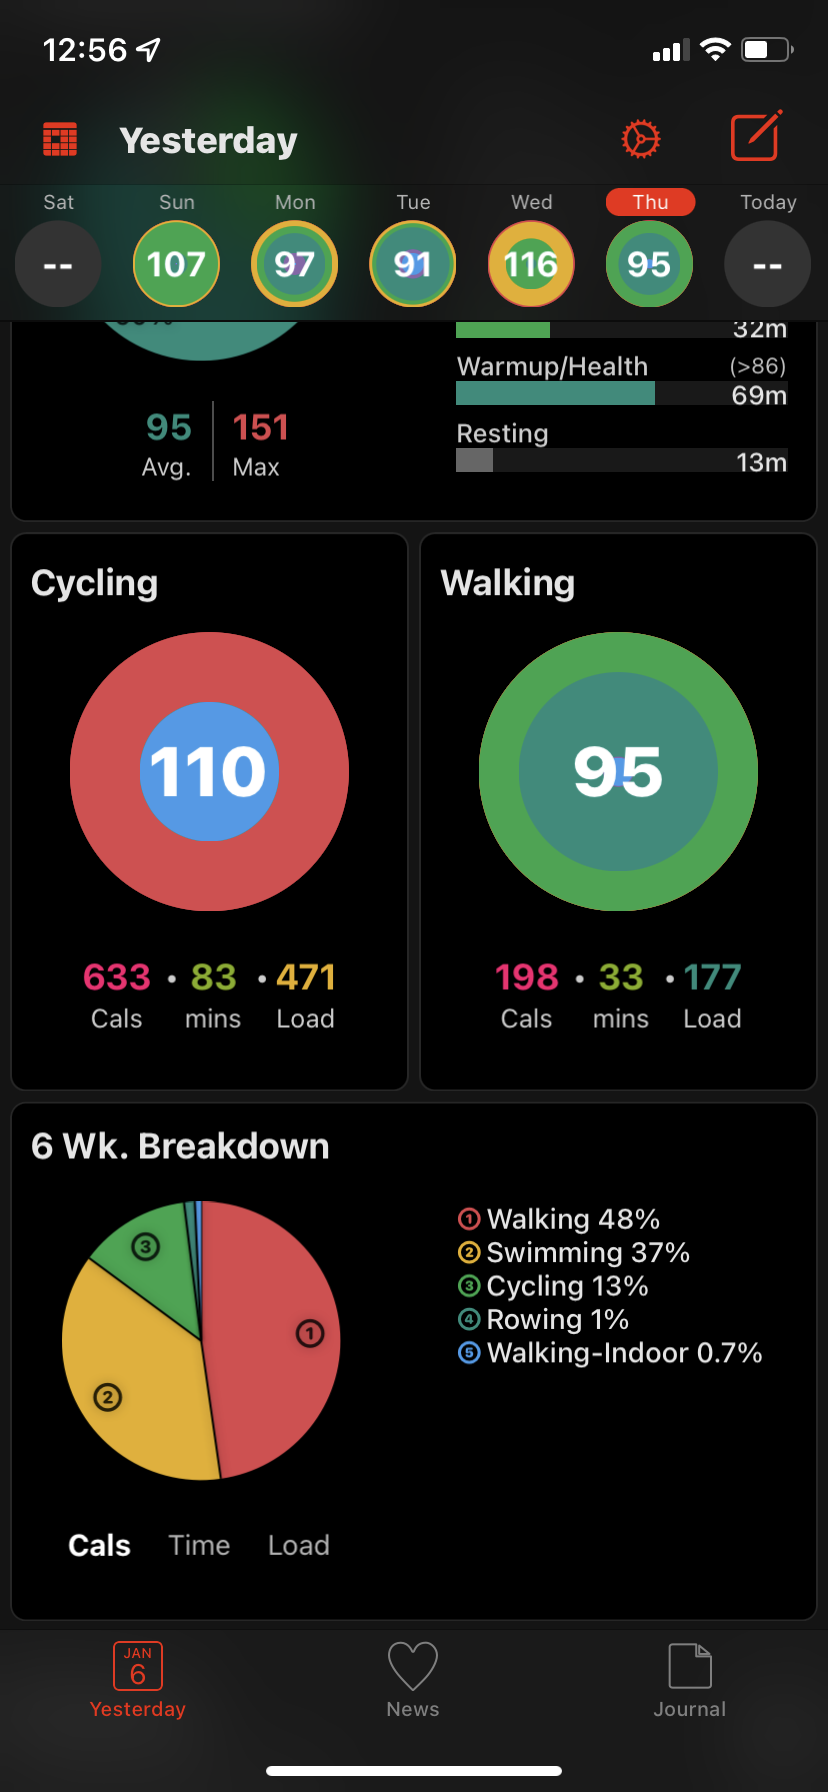Viewport: 828px width, 1792px height.
Task: Open the red calendar grid icon
Action: 60,140
